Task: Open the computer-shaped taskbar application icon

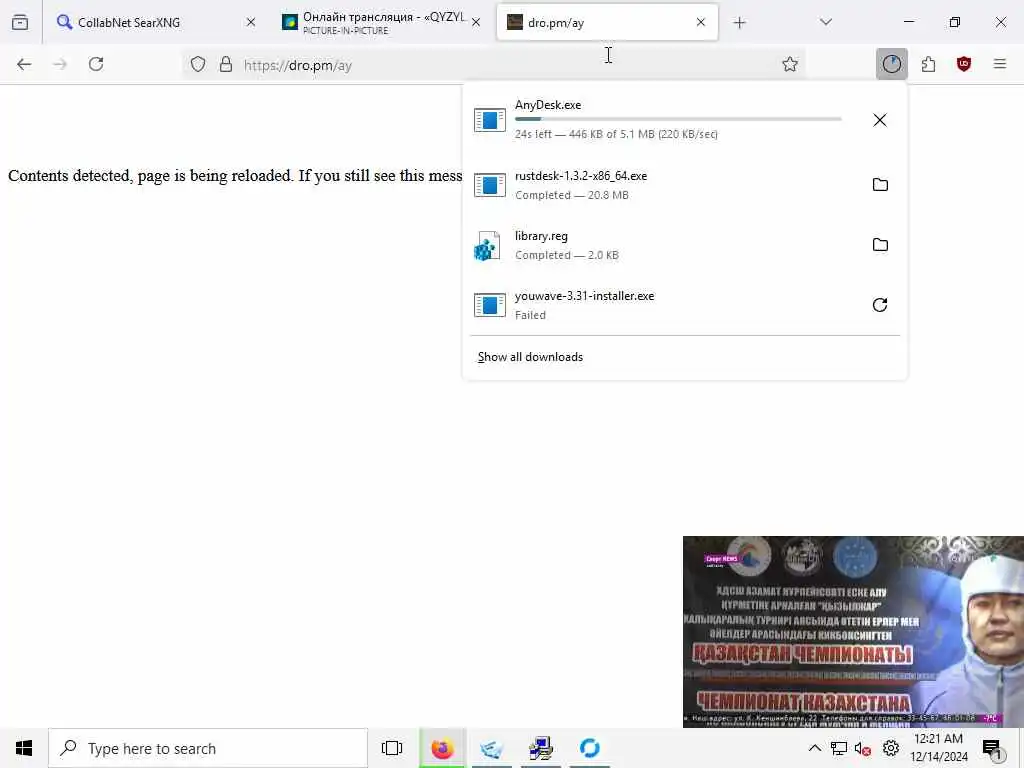Action: 541,748
